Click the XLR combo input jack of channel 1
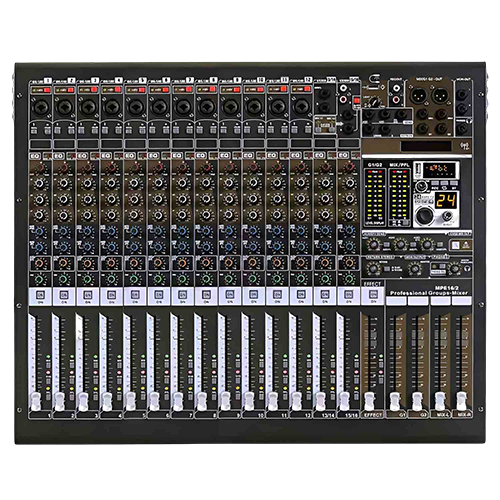 click(x=41, y=107)
